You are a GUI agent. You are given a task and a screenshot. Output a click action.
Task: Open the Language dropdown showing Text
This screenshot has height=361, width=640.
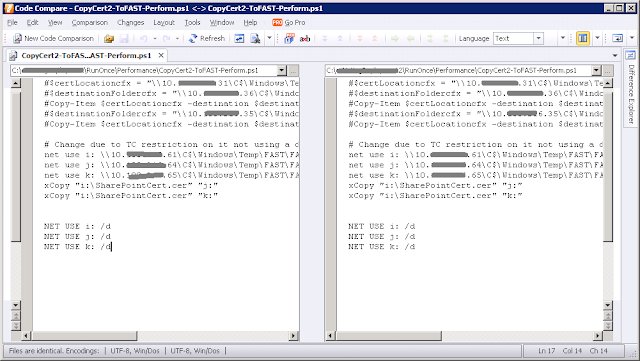coord(518,38)
